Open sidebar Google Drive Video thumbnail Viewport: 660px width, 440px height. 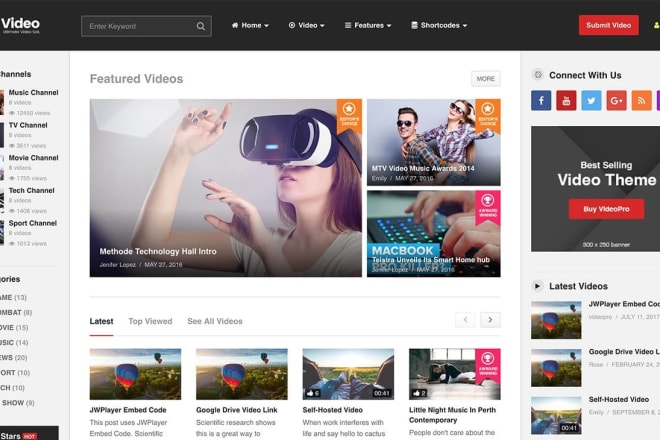tap(556, 368)
